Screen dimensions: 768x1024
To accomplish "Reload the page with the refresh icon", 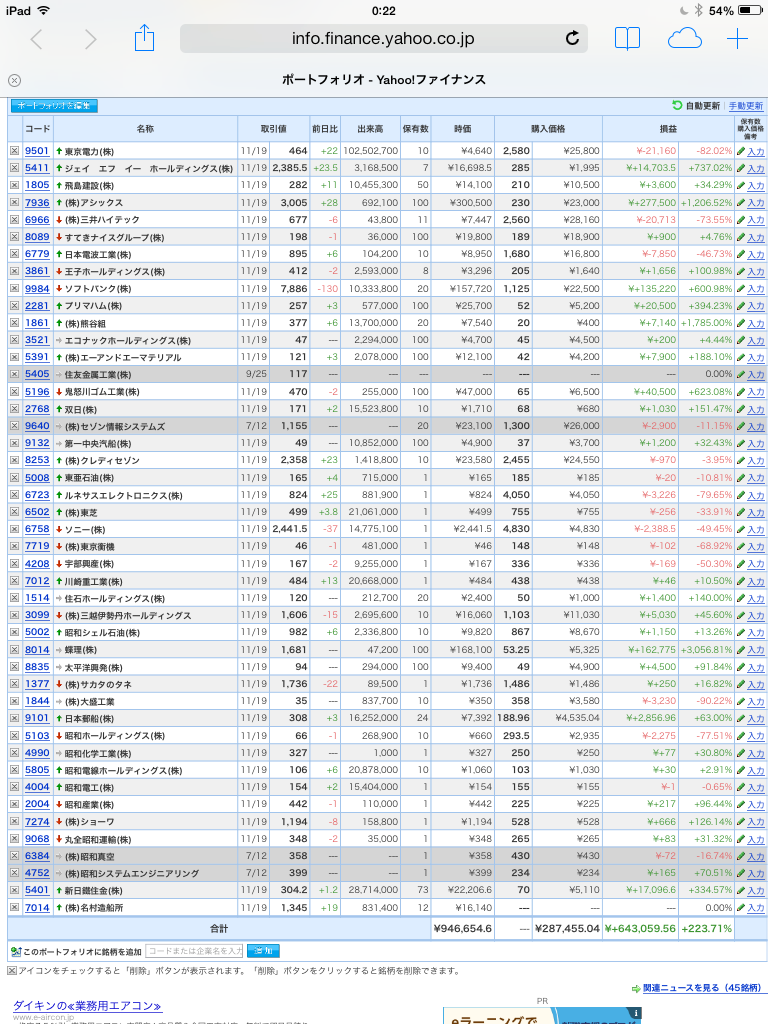I will [573, 39].
